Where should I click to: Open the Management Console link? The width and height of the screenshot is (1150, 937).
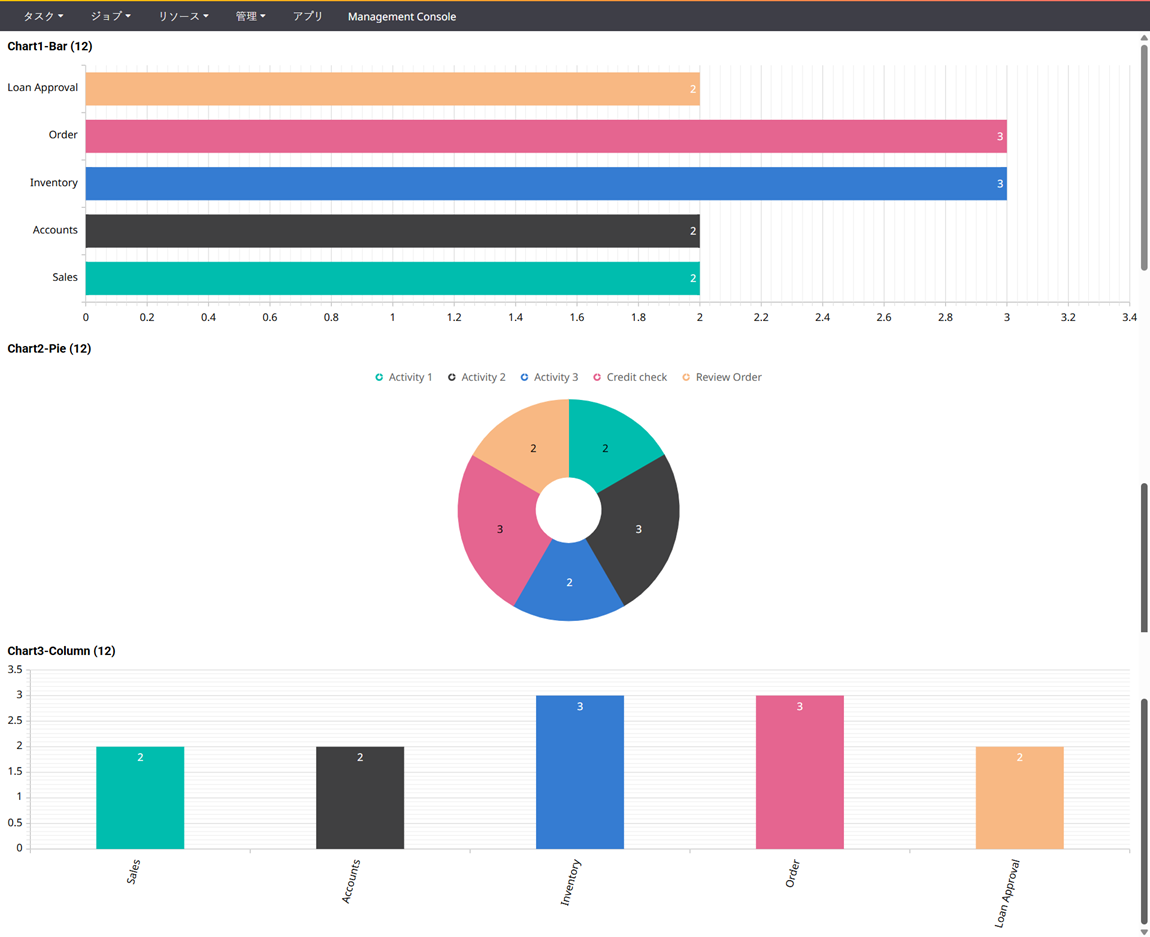(402, 17)
